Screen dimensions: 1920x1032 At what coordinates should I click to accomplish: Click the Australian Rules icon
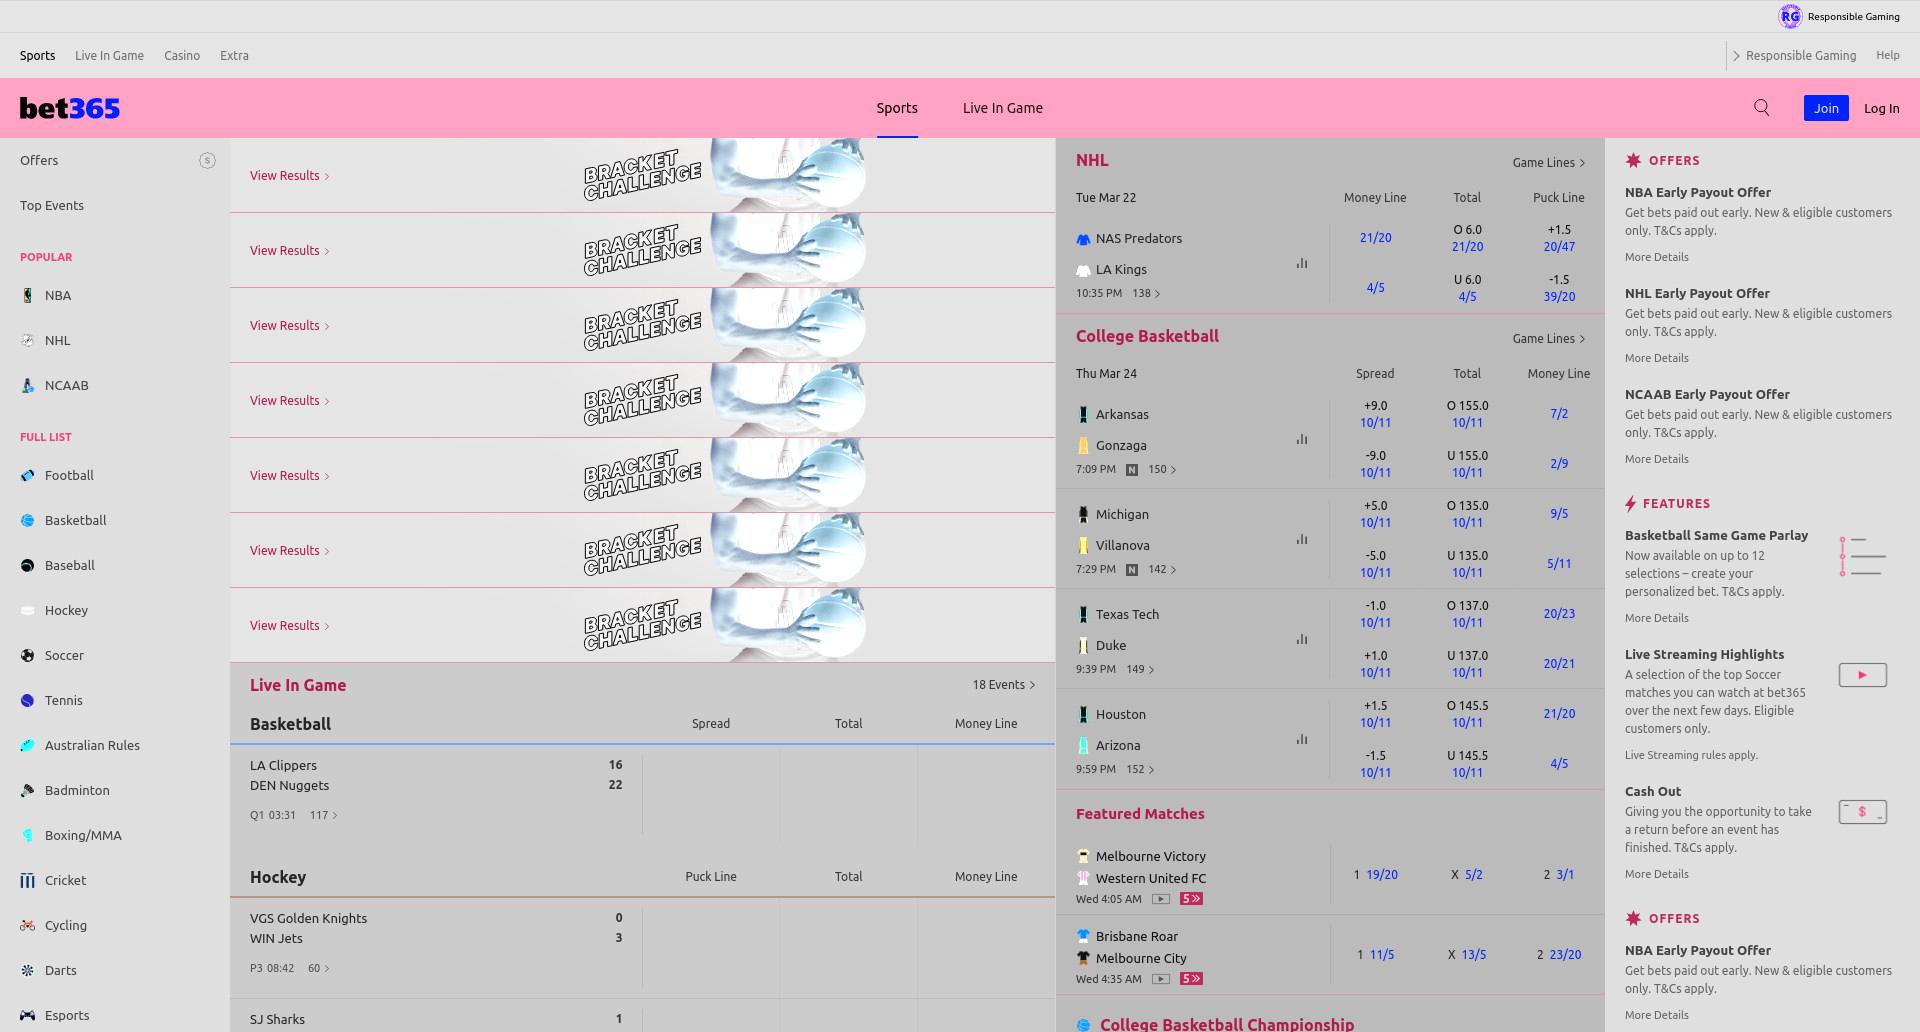(x=27, y=745)
